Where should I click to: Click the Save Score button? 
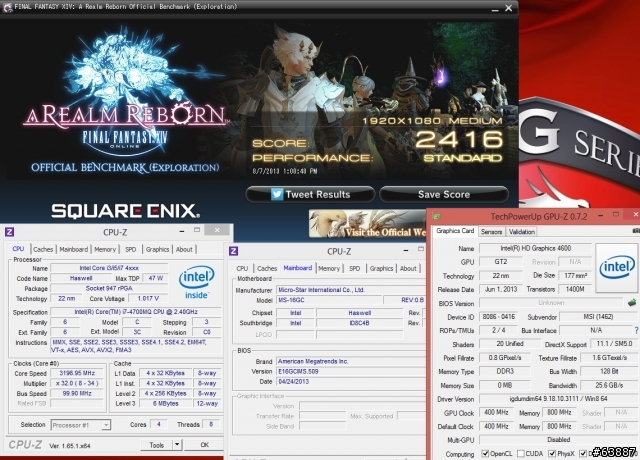coord(444,194)
